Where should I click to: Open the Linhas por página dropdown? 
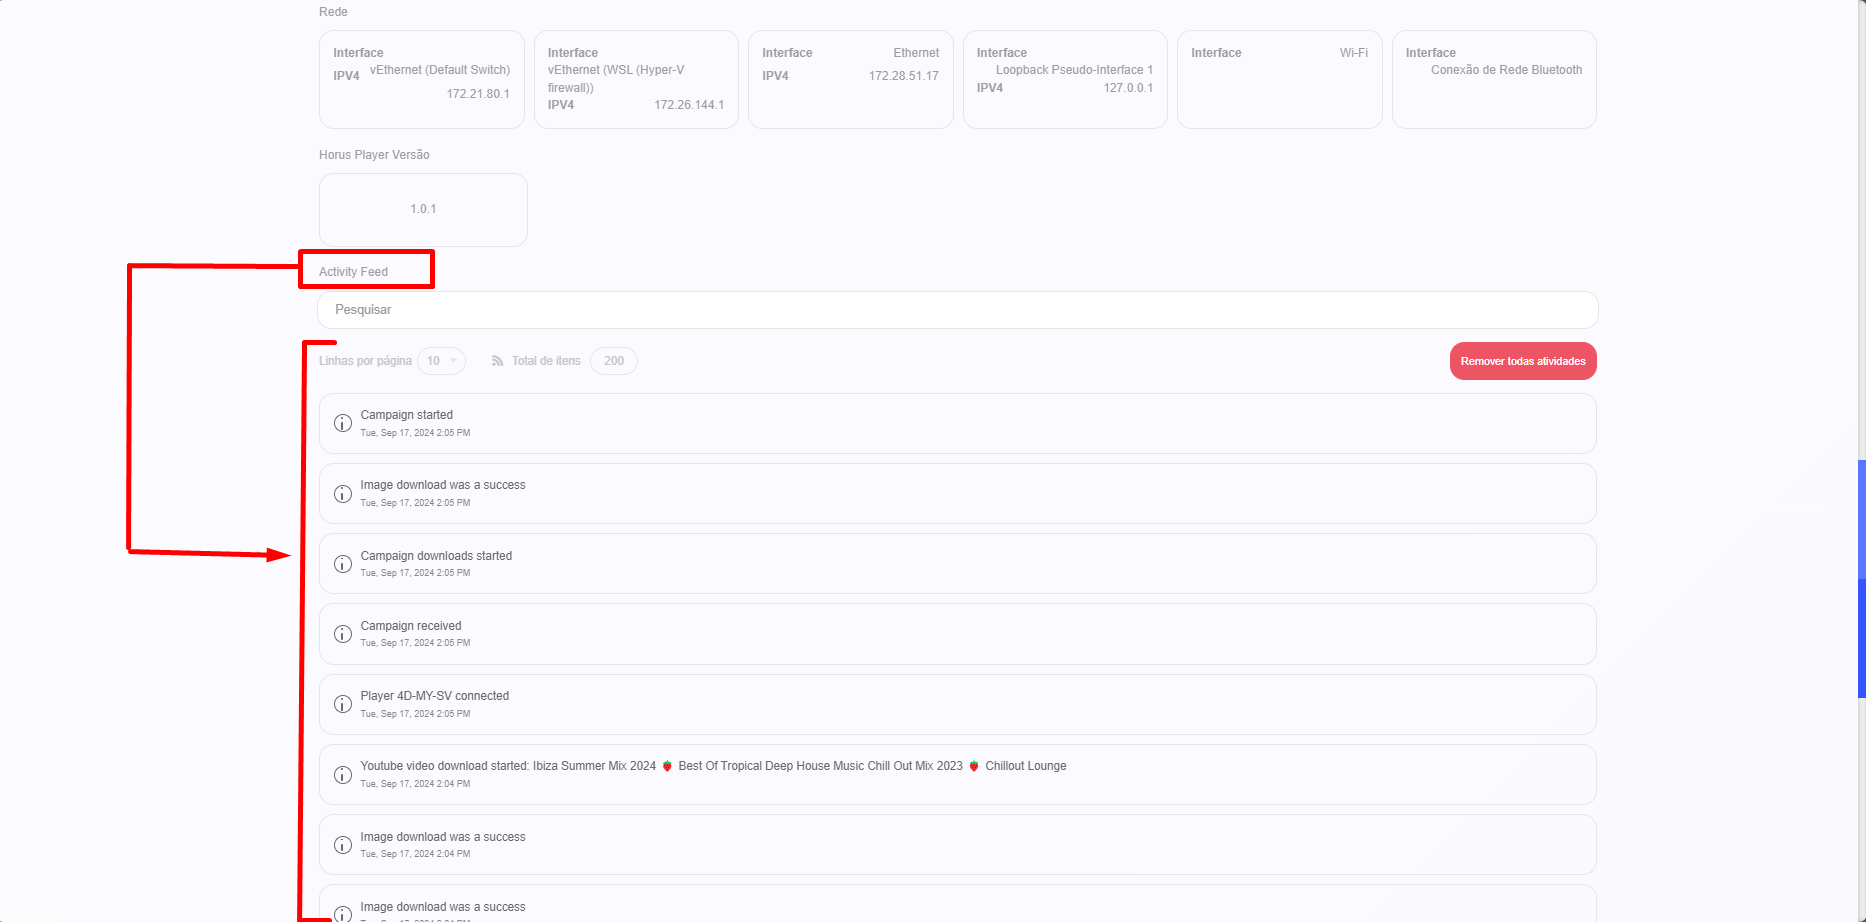tap(441, 361)
